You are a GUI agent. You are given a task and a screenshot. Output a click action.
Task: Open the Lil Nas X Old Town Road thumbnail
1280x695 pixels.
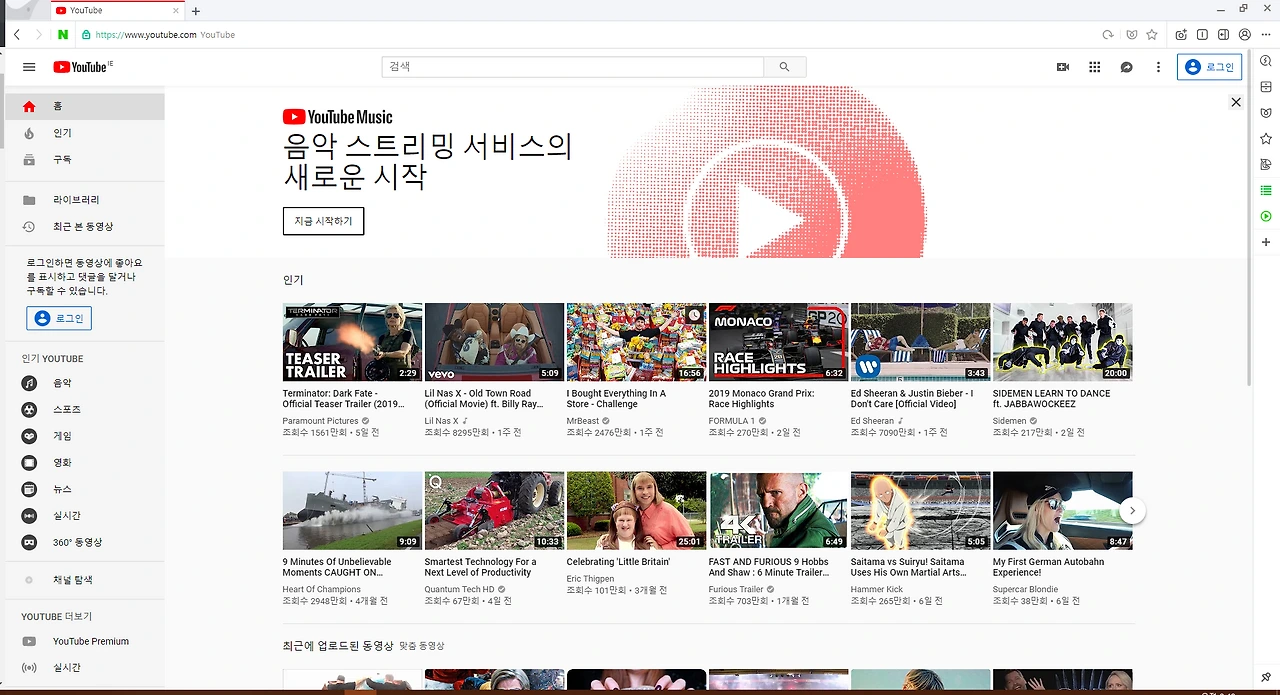pos(494,342)
